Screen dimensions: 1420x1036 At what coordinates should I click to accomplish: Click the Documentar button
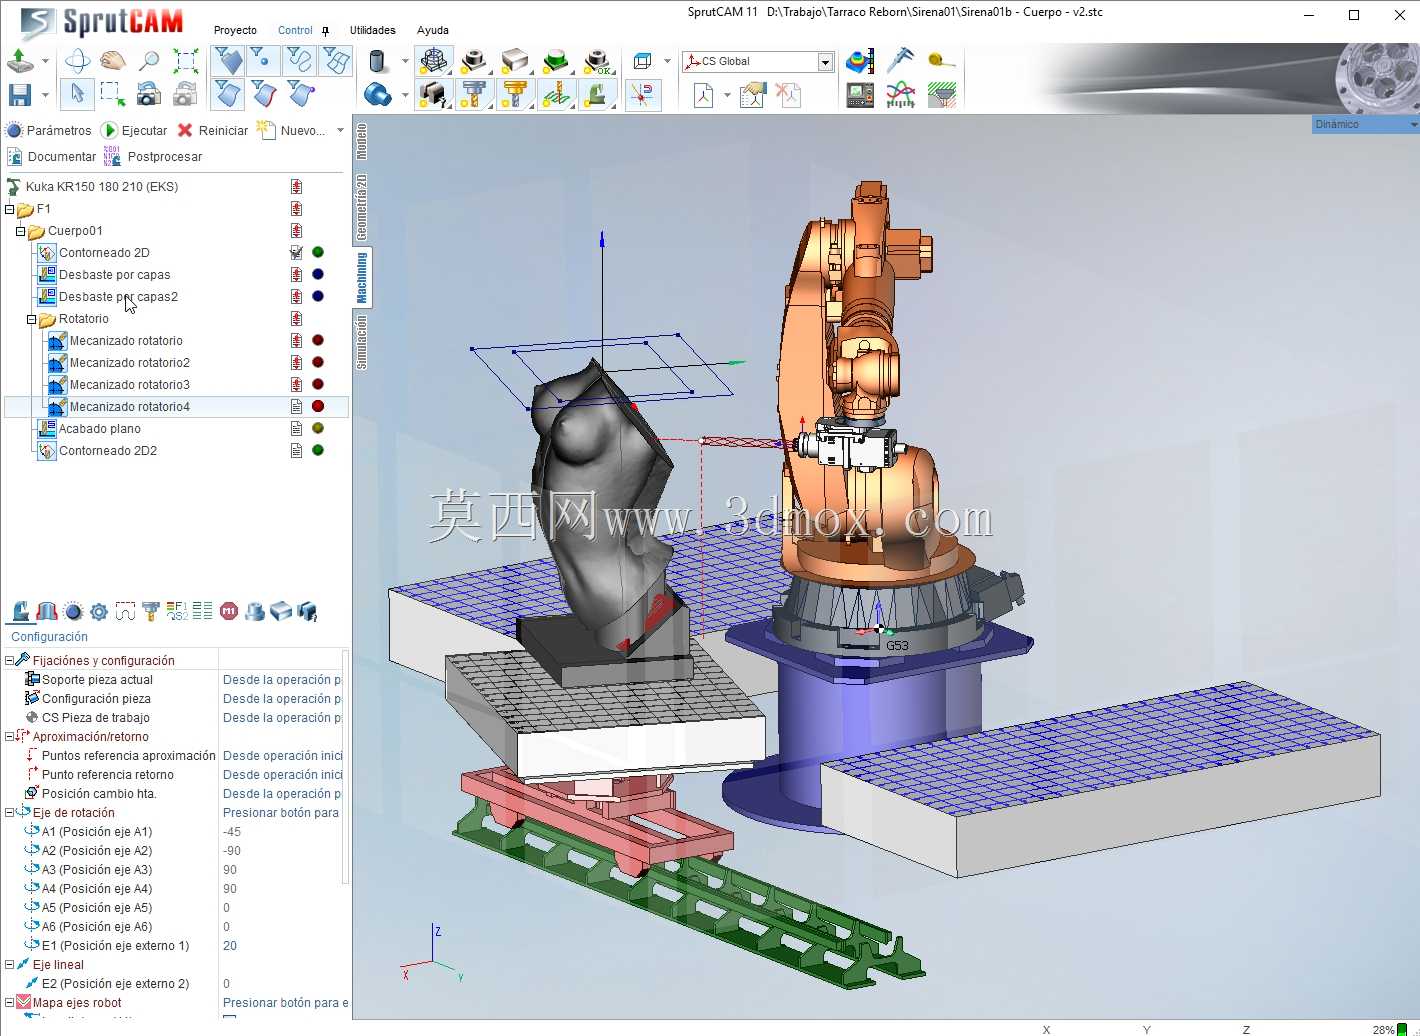click(x=52, y=157)
